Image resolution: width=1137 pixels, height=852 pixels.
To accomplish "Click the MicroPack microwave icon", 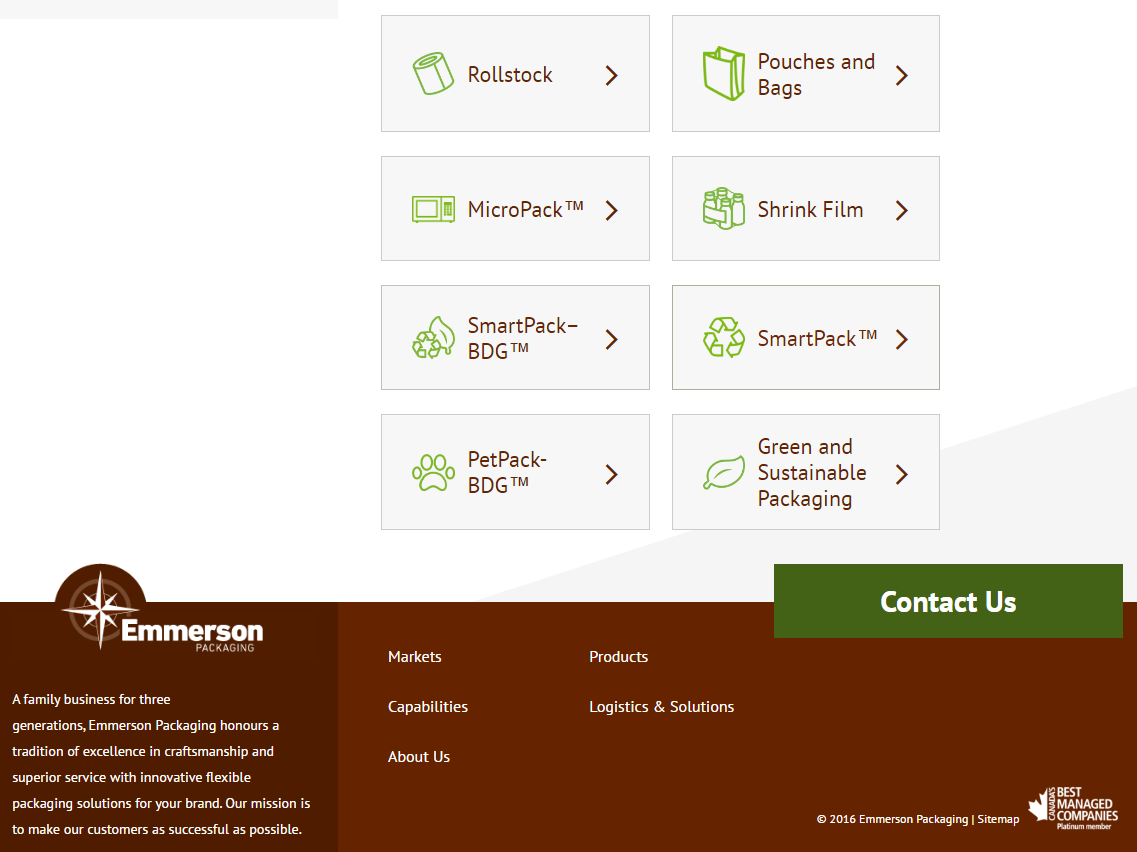I will pos(434,209).
